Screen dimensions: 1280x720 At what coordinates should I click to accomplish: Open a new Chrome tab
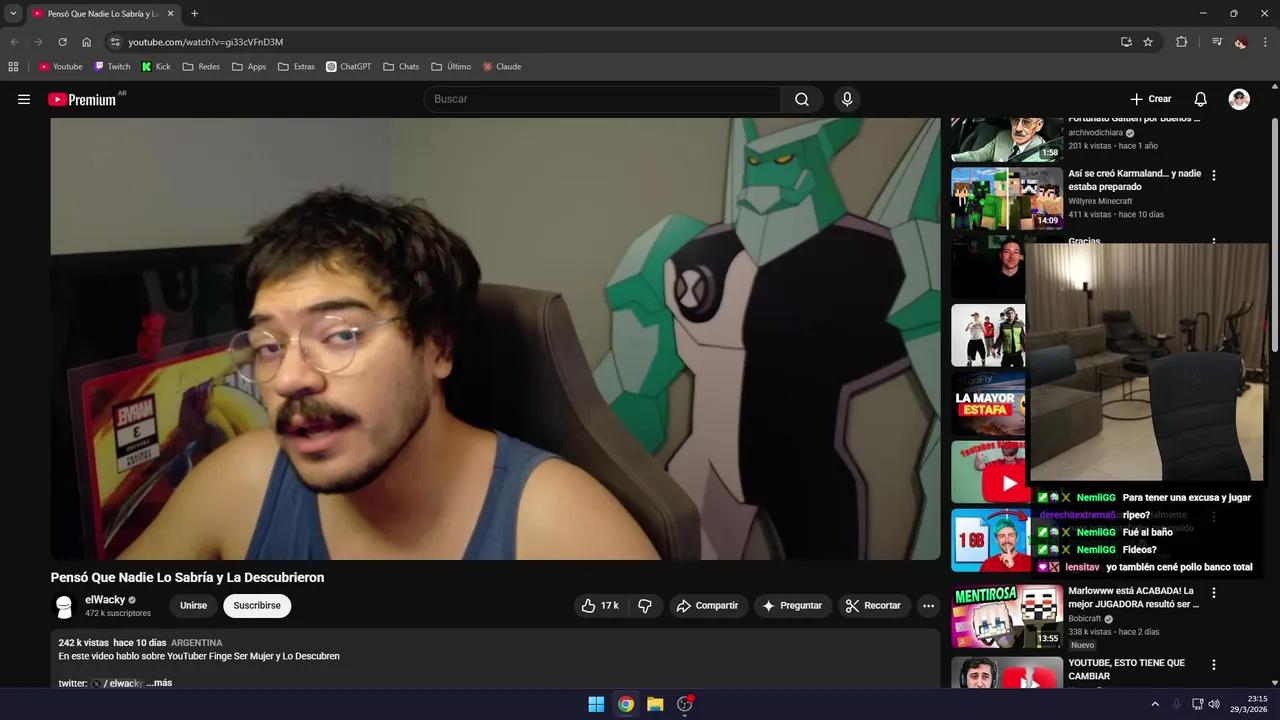point(194,14)
